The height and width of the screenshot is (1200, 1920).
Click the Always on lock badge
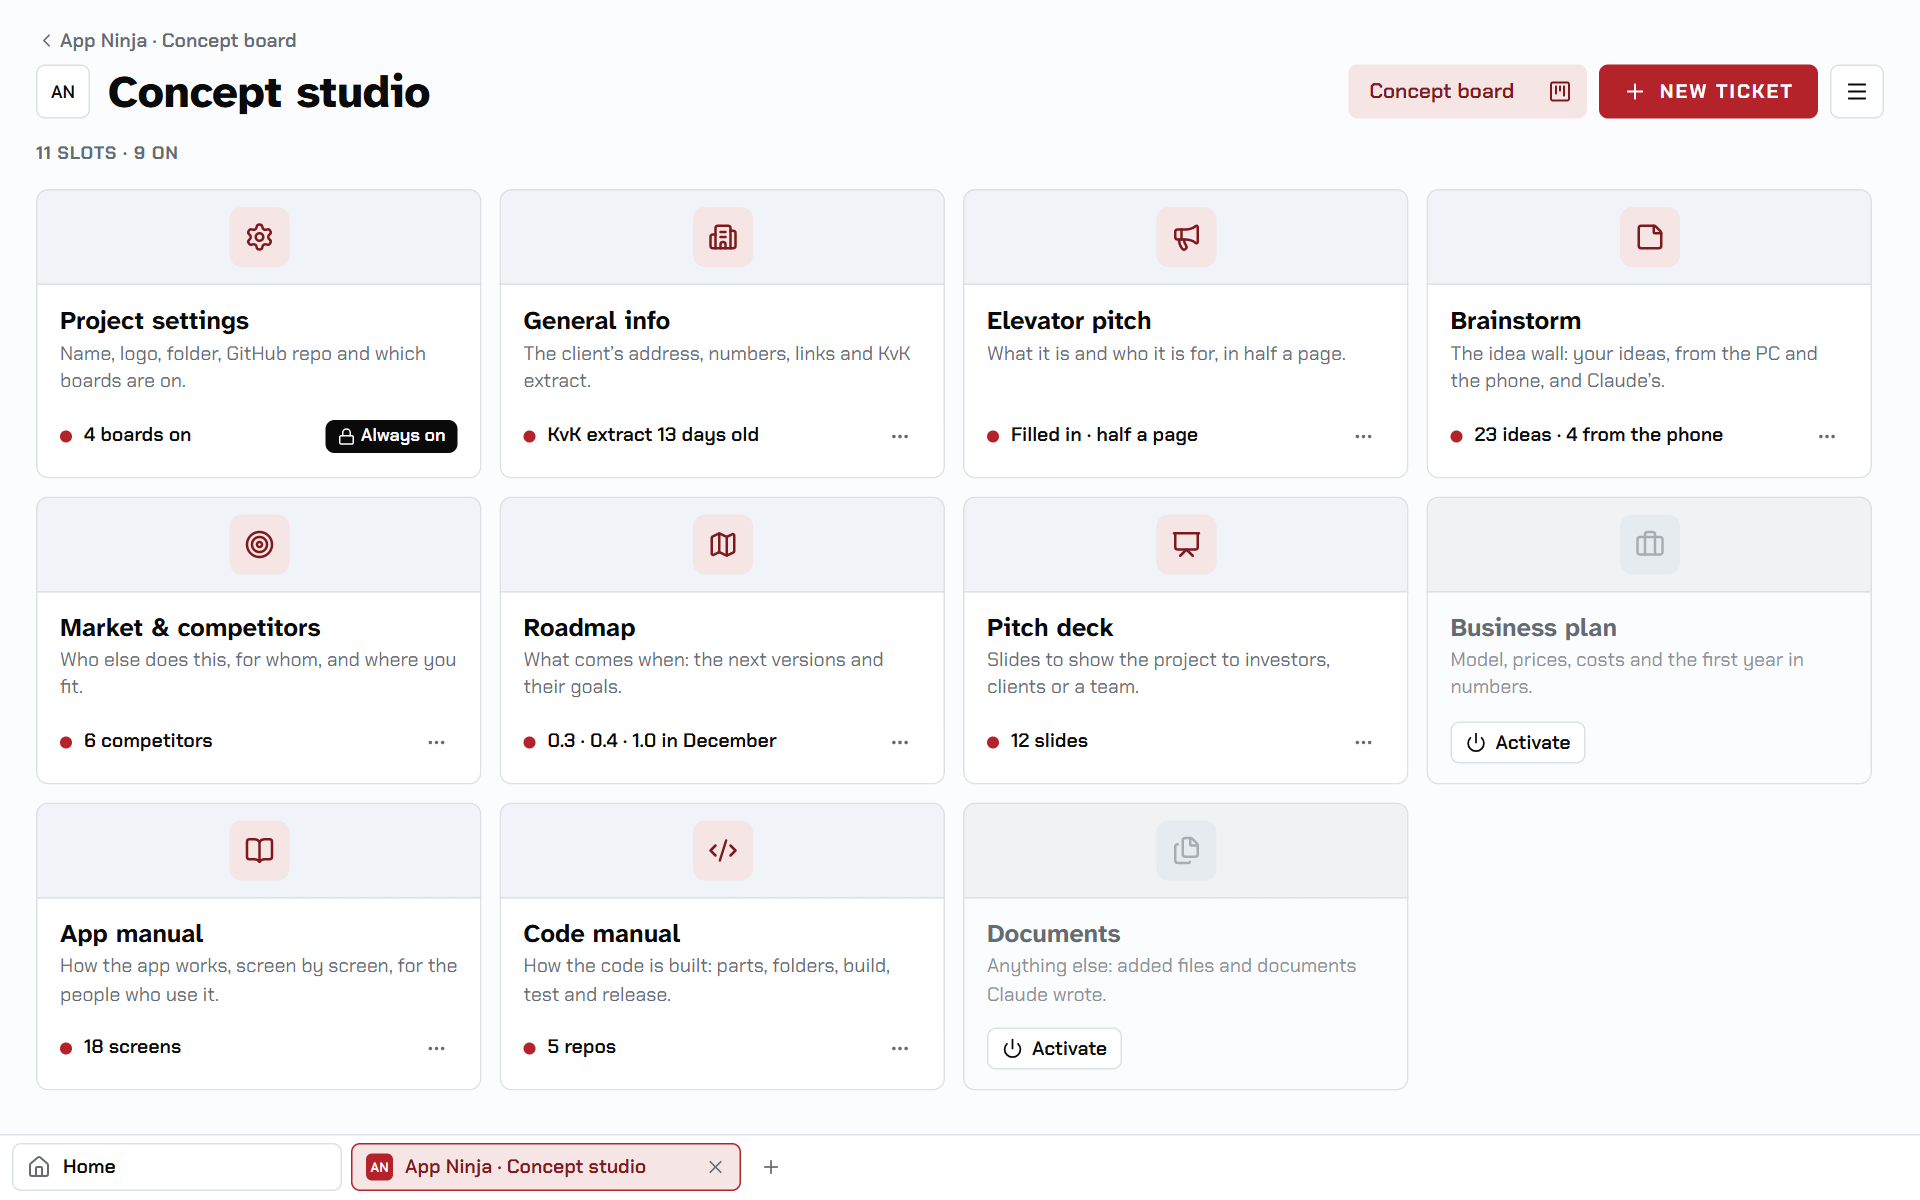[391, 436]
